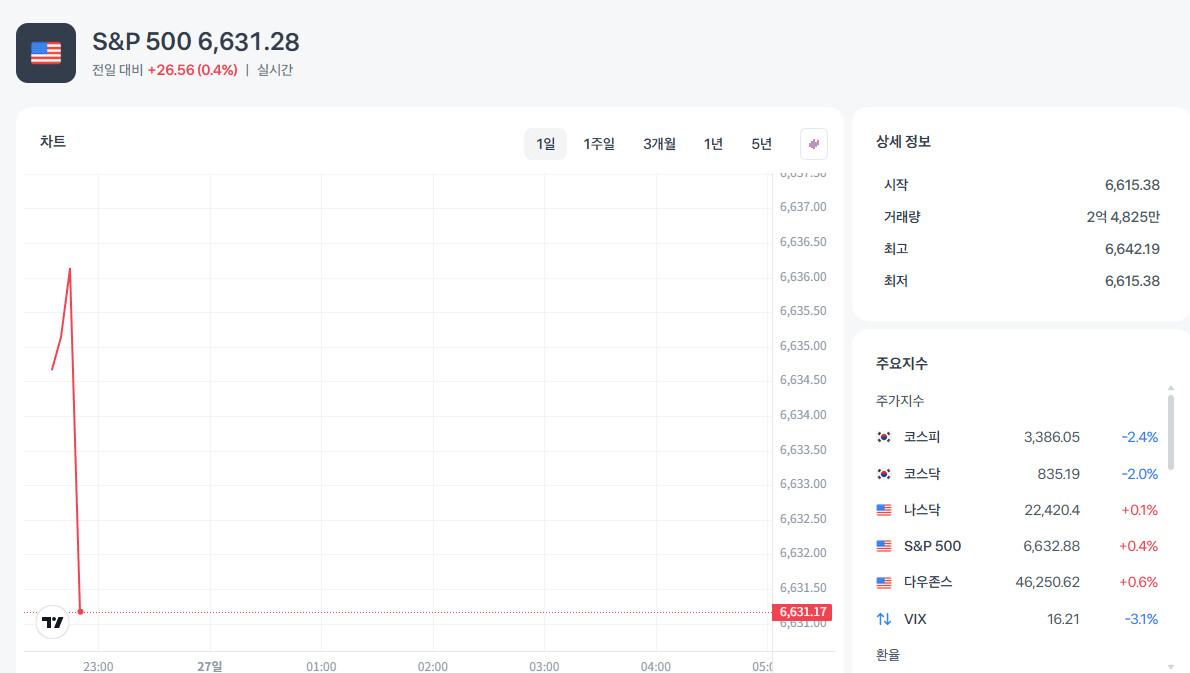Click the US flag beside 나스닥
Image resolution: width=1190 pixels, height=673 pixels.
[x=884, y=510]
